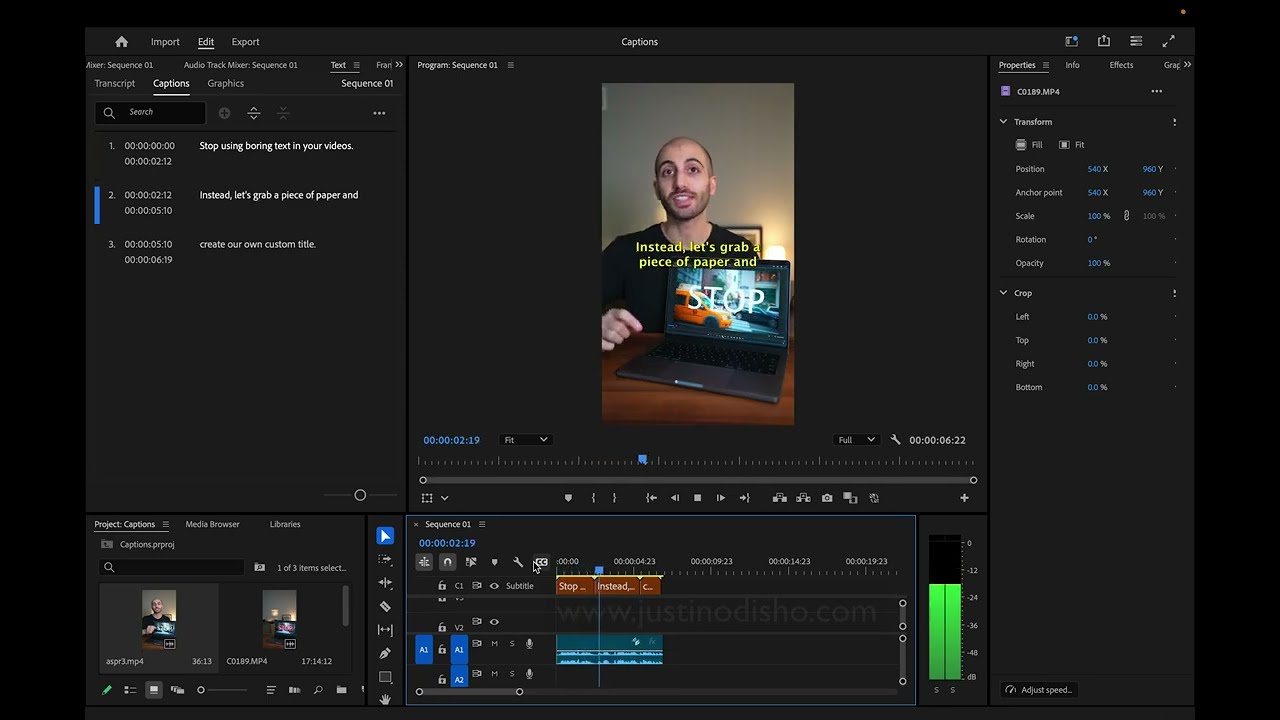Mark In point in Program Monitor

(593, 498)
